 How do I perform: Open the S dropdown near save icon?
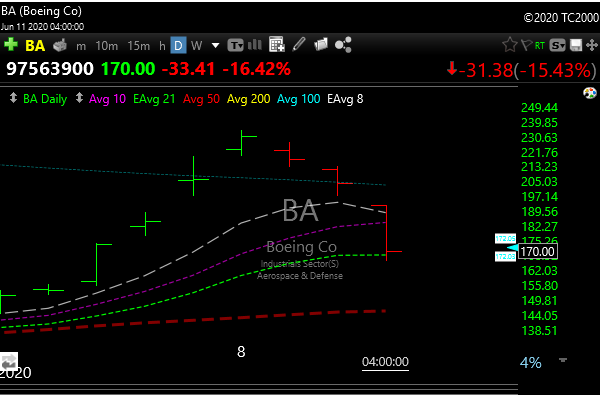pyautogui.click(x=558, y=46)
